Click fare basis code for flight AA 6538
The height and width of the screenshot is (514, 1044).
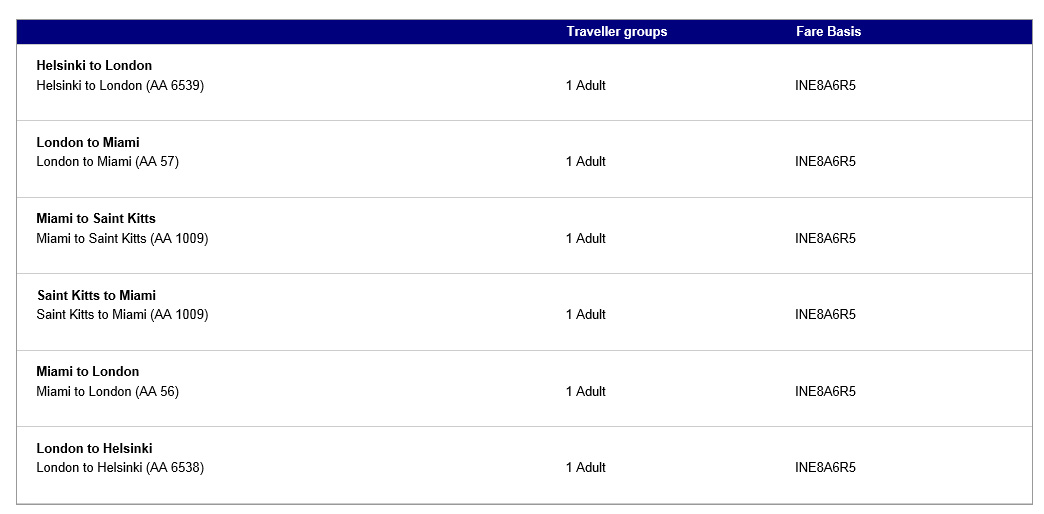click(x=825, y=468)
